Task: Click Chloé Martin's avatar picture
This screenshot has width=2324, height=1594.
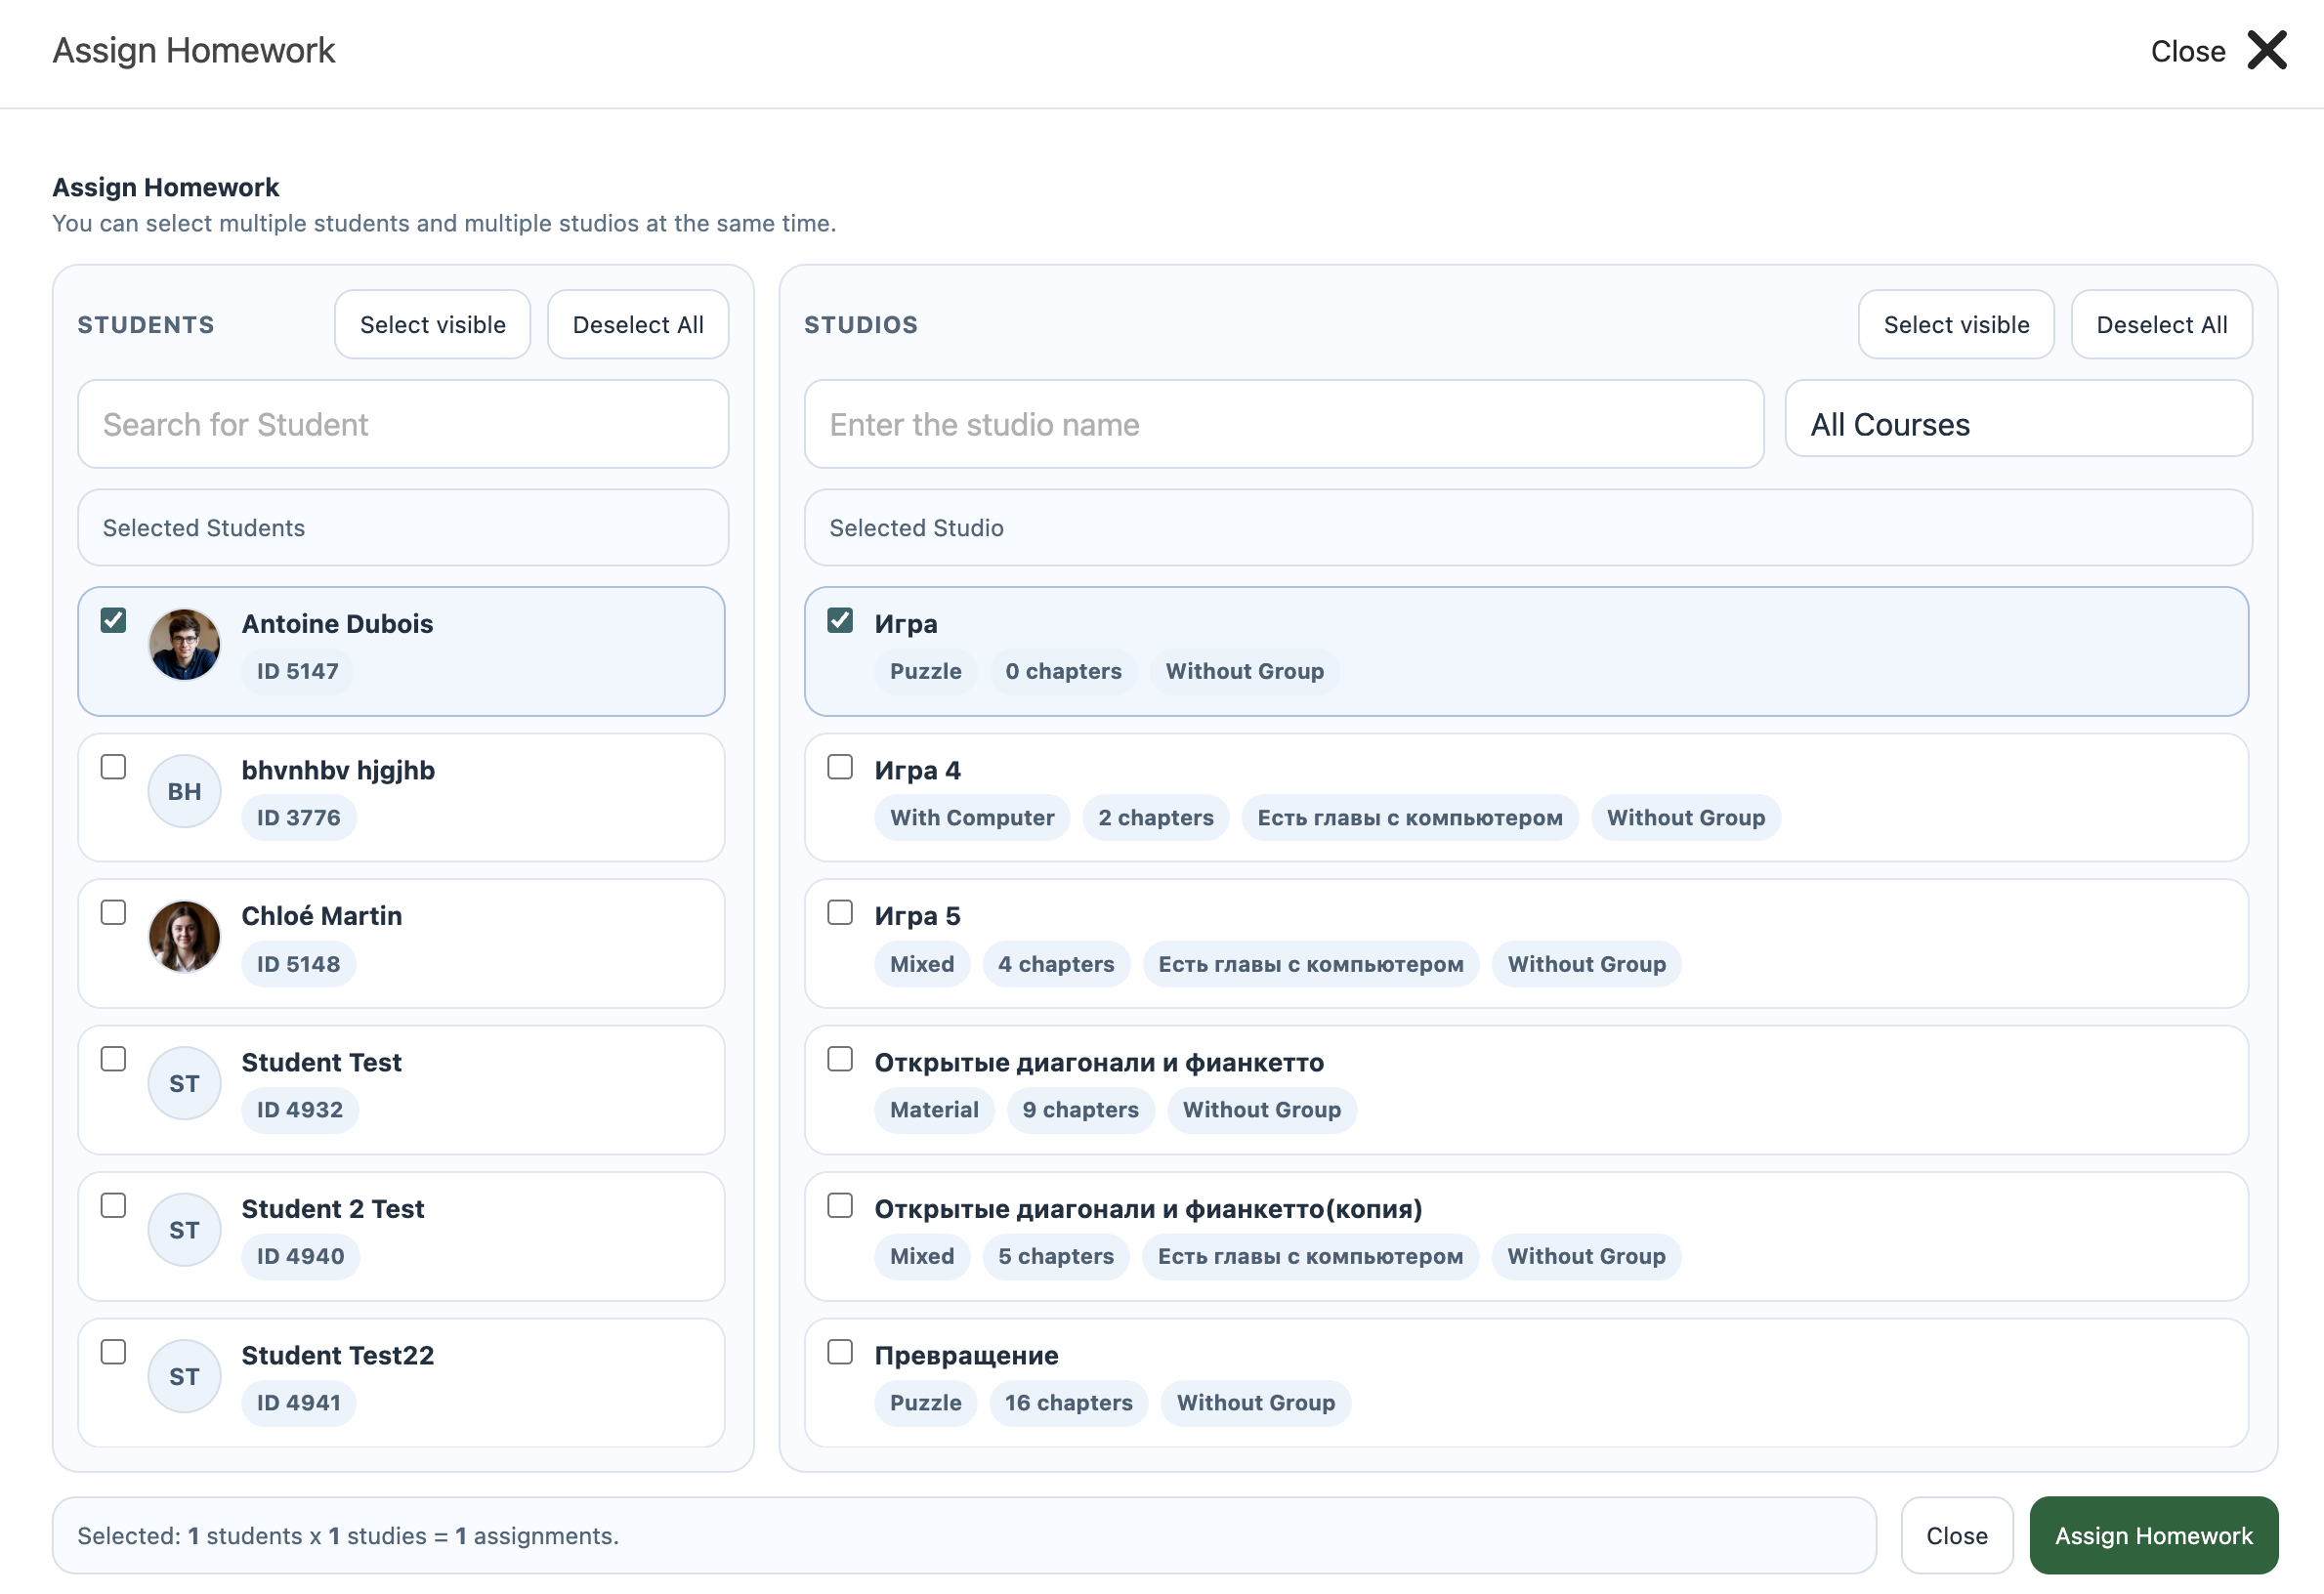Action: tap(184, 937)
